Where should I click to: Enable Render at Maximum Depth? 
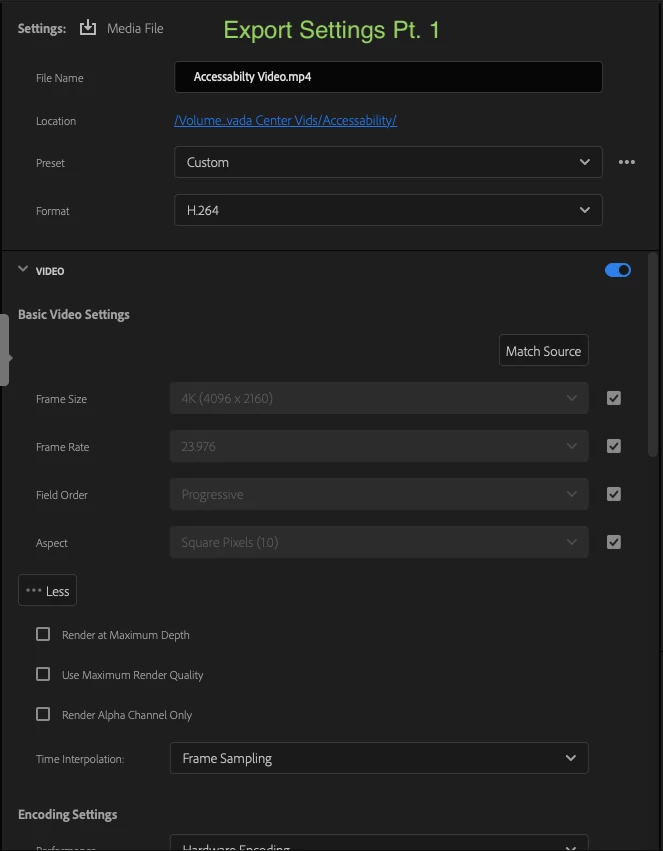(x=43, y=634)
